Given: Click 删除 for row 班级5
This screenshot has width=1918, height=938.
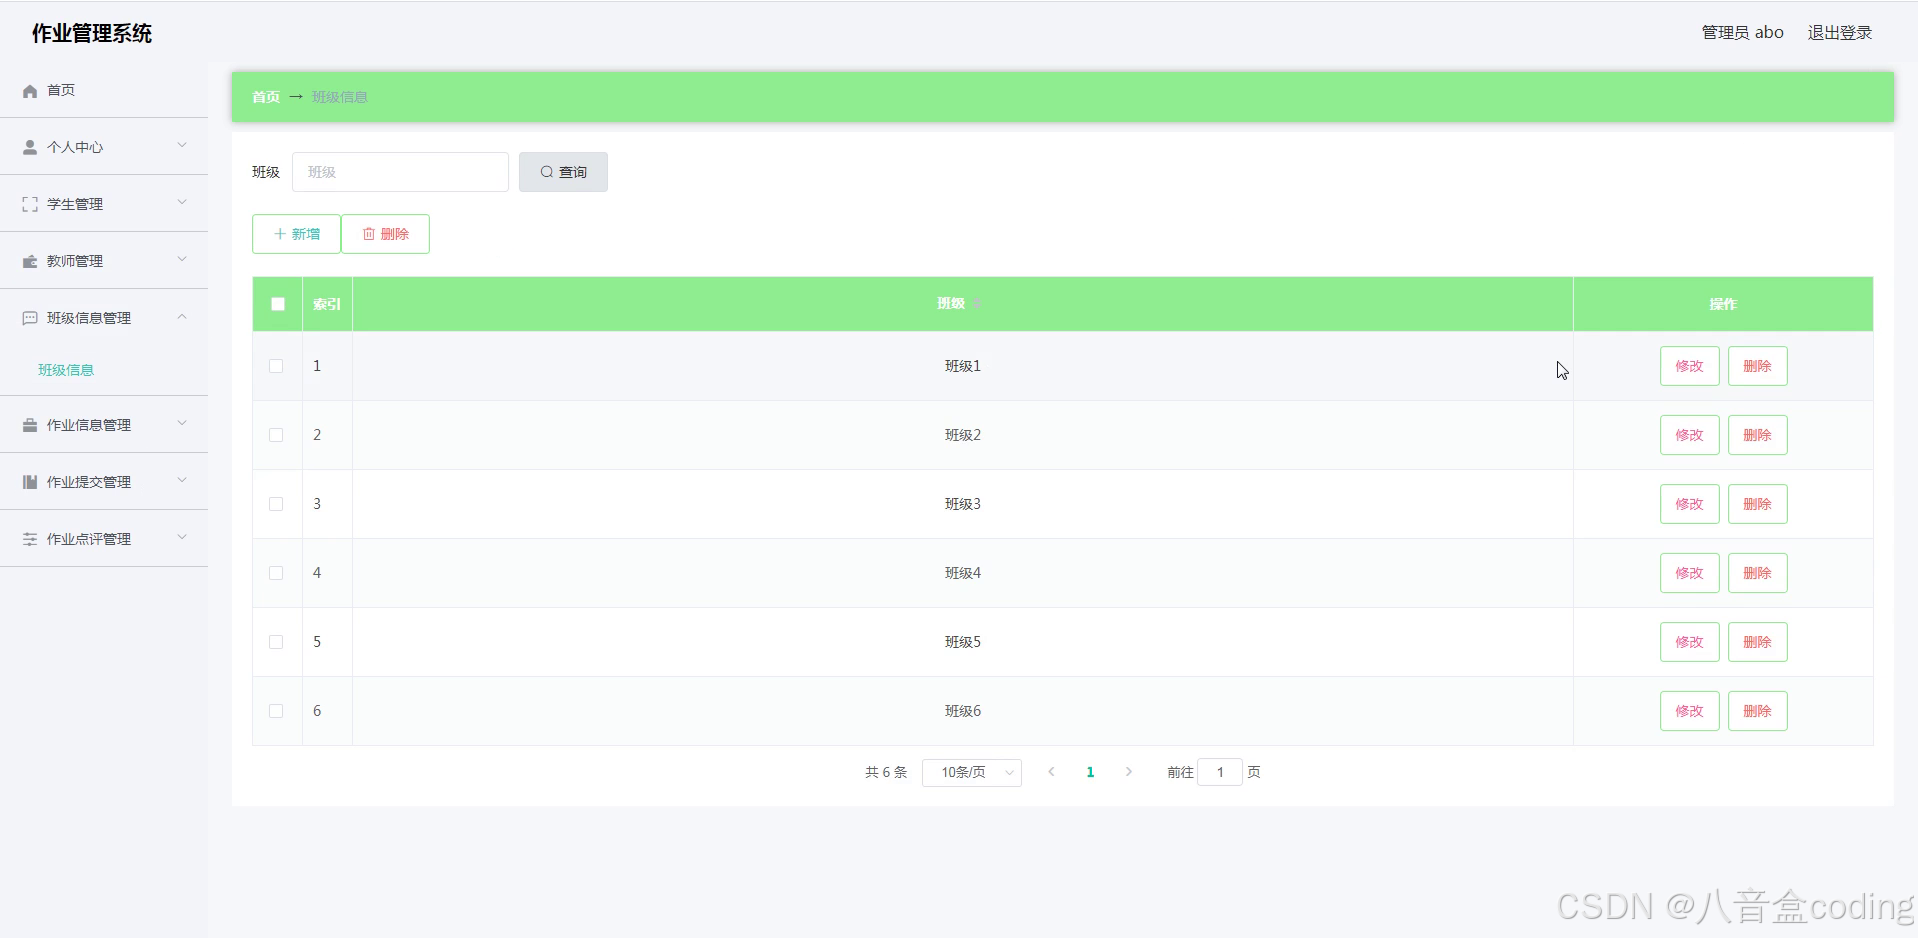Looking at the screenshot, I should click(1757, 642).
